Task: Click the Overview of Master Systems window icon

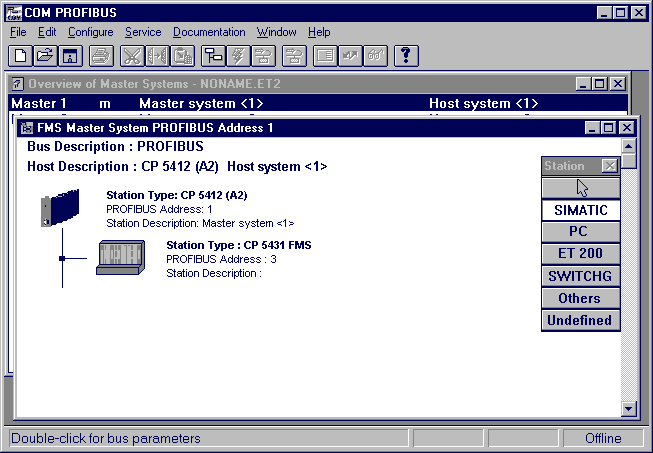Action: point(17,84)
